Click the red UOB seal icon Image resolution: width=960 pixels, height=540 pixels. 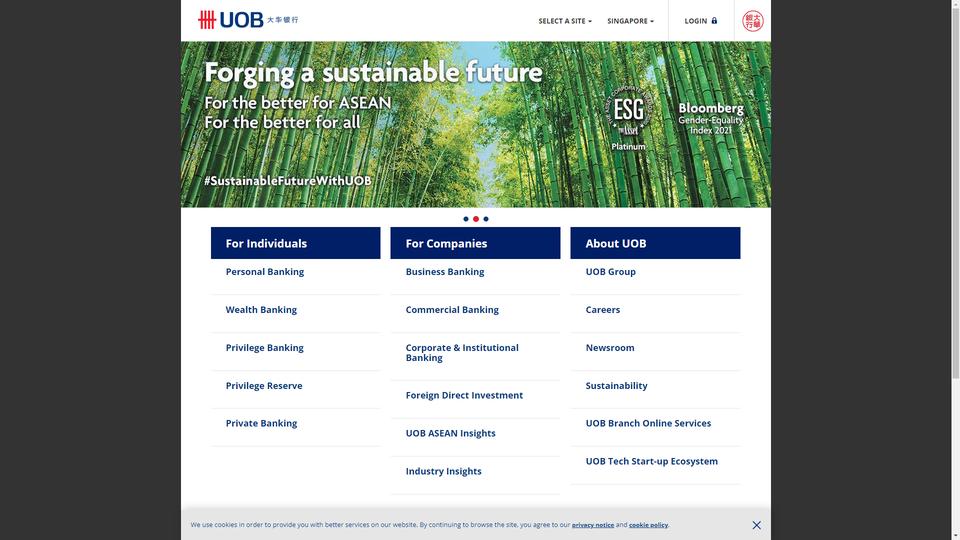tap(752, 21)
